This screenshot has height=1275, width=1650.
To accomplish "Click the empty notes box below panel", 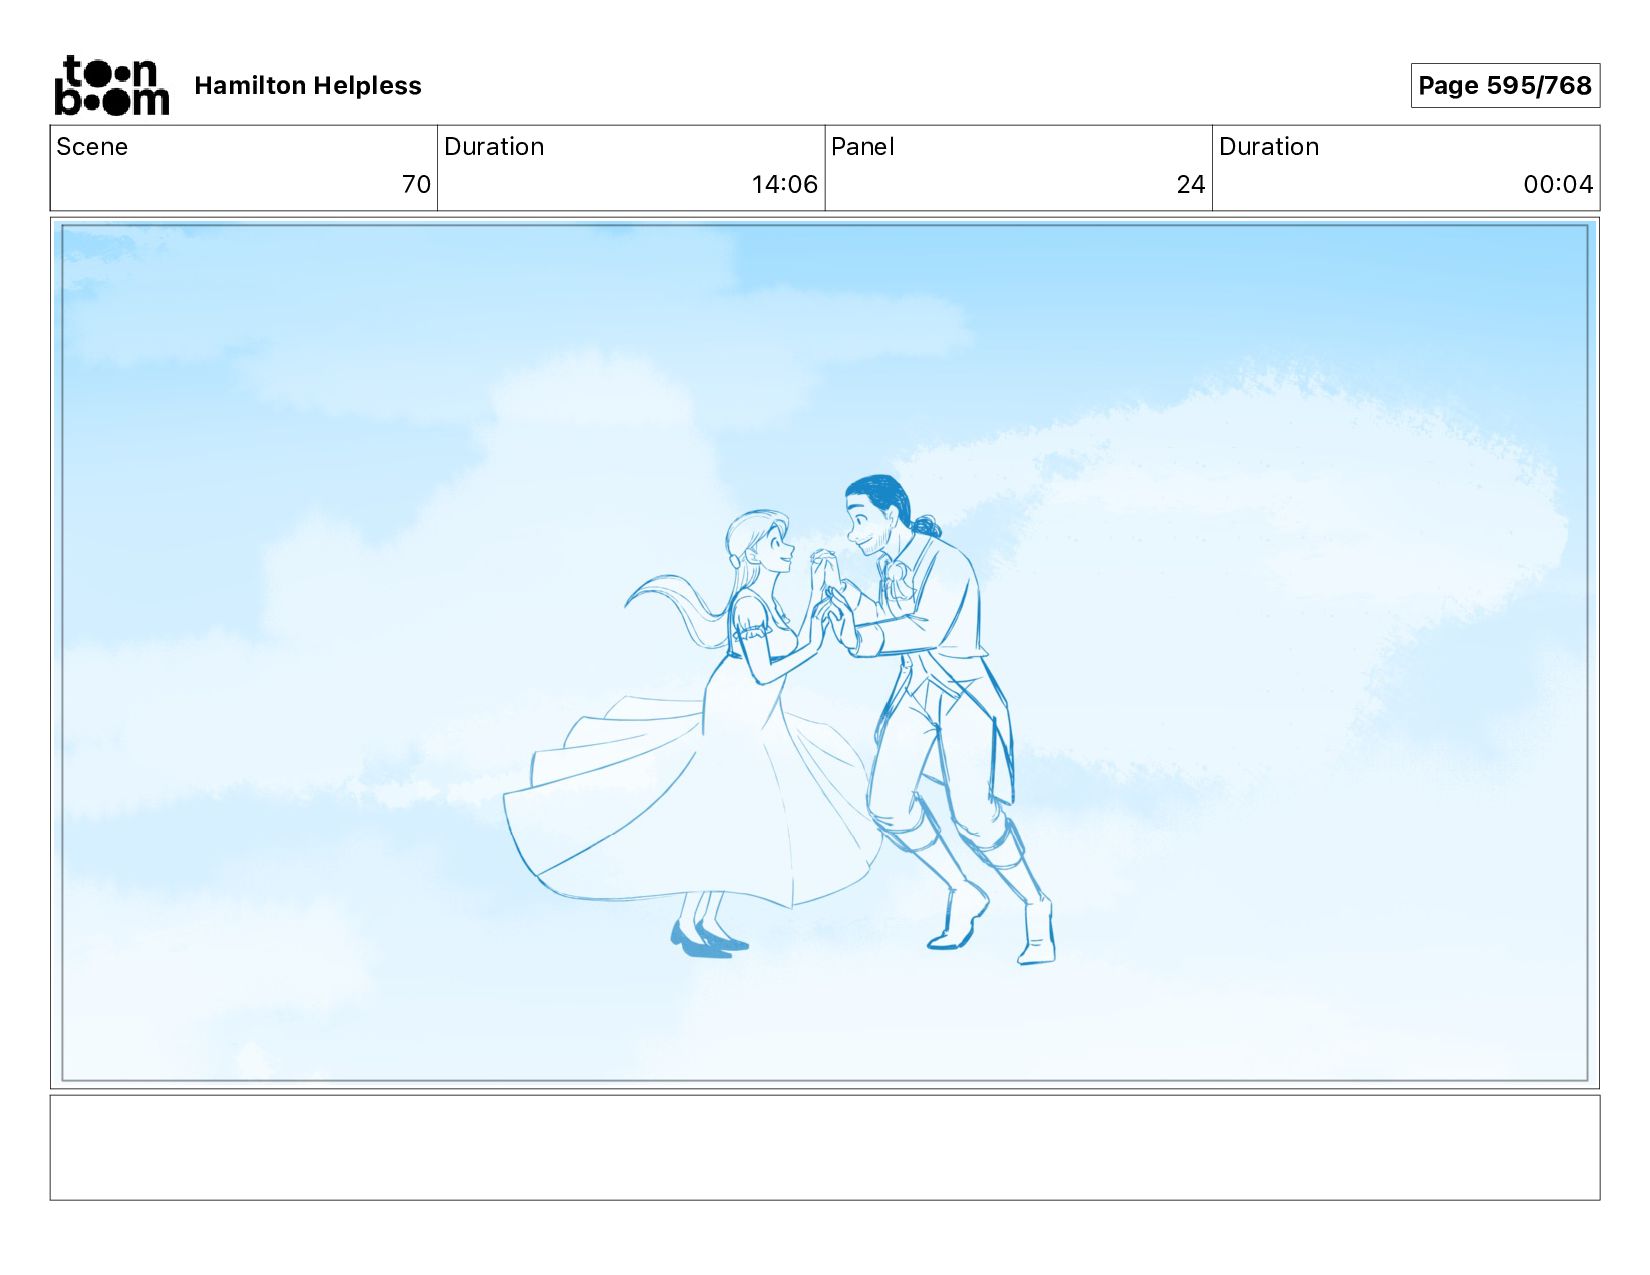I will click(825, 1147).
